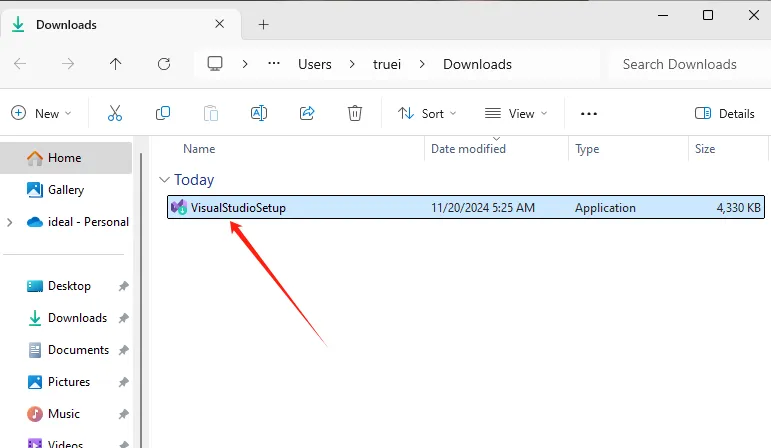Show hidden breadcrumb path ellipsis
This screenshot has height=448, width=771.
pyautogui.click(x=274, y=63)
